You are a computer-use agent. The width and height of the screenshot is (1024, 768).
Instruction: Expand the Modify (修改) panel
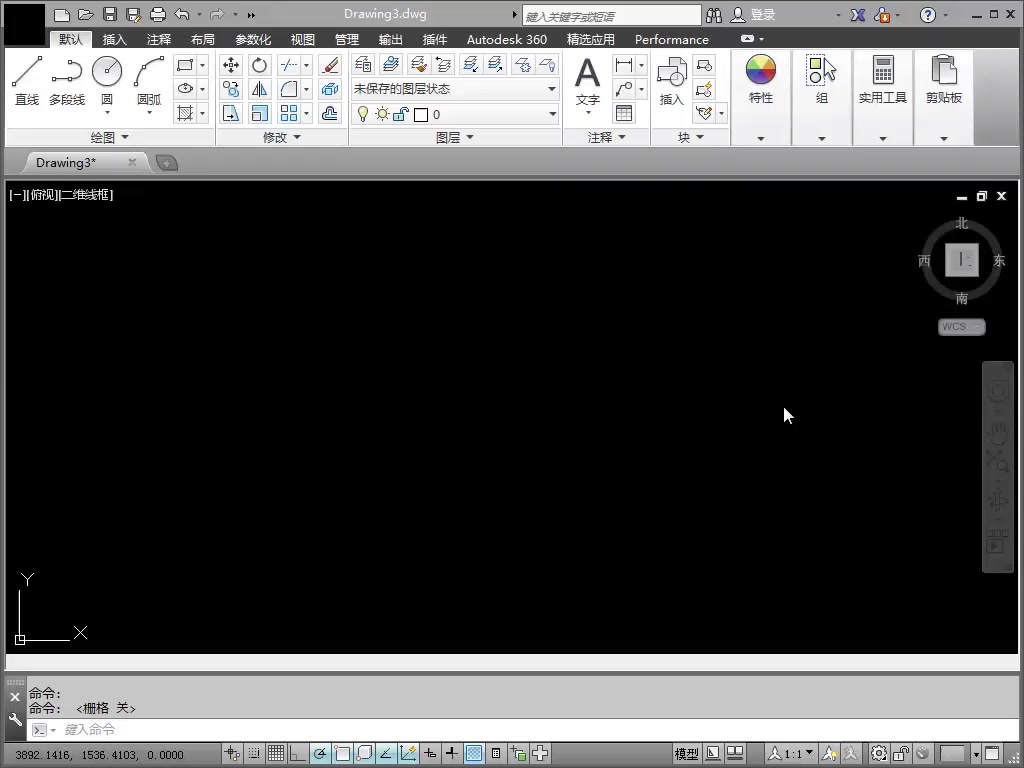point(281,137)
